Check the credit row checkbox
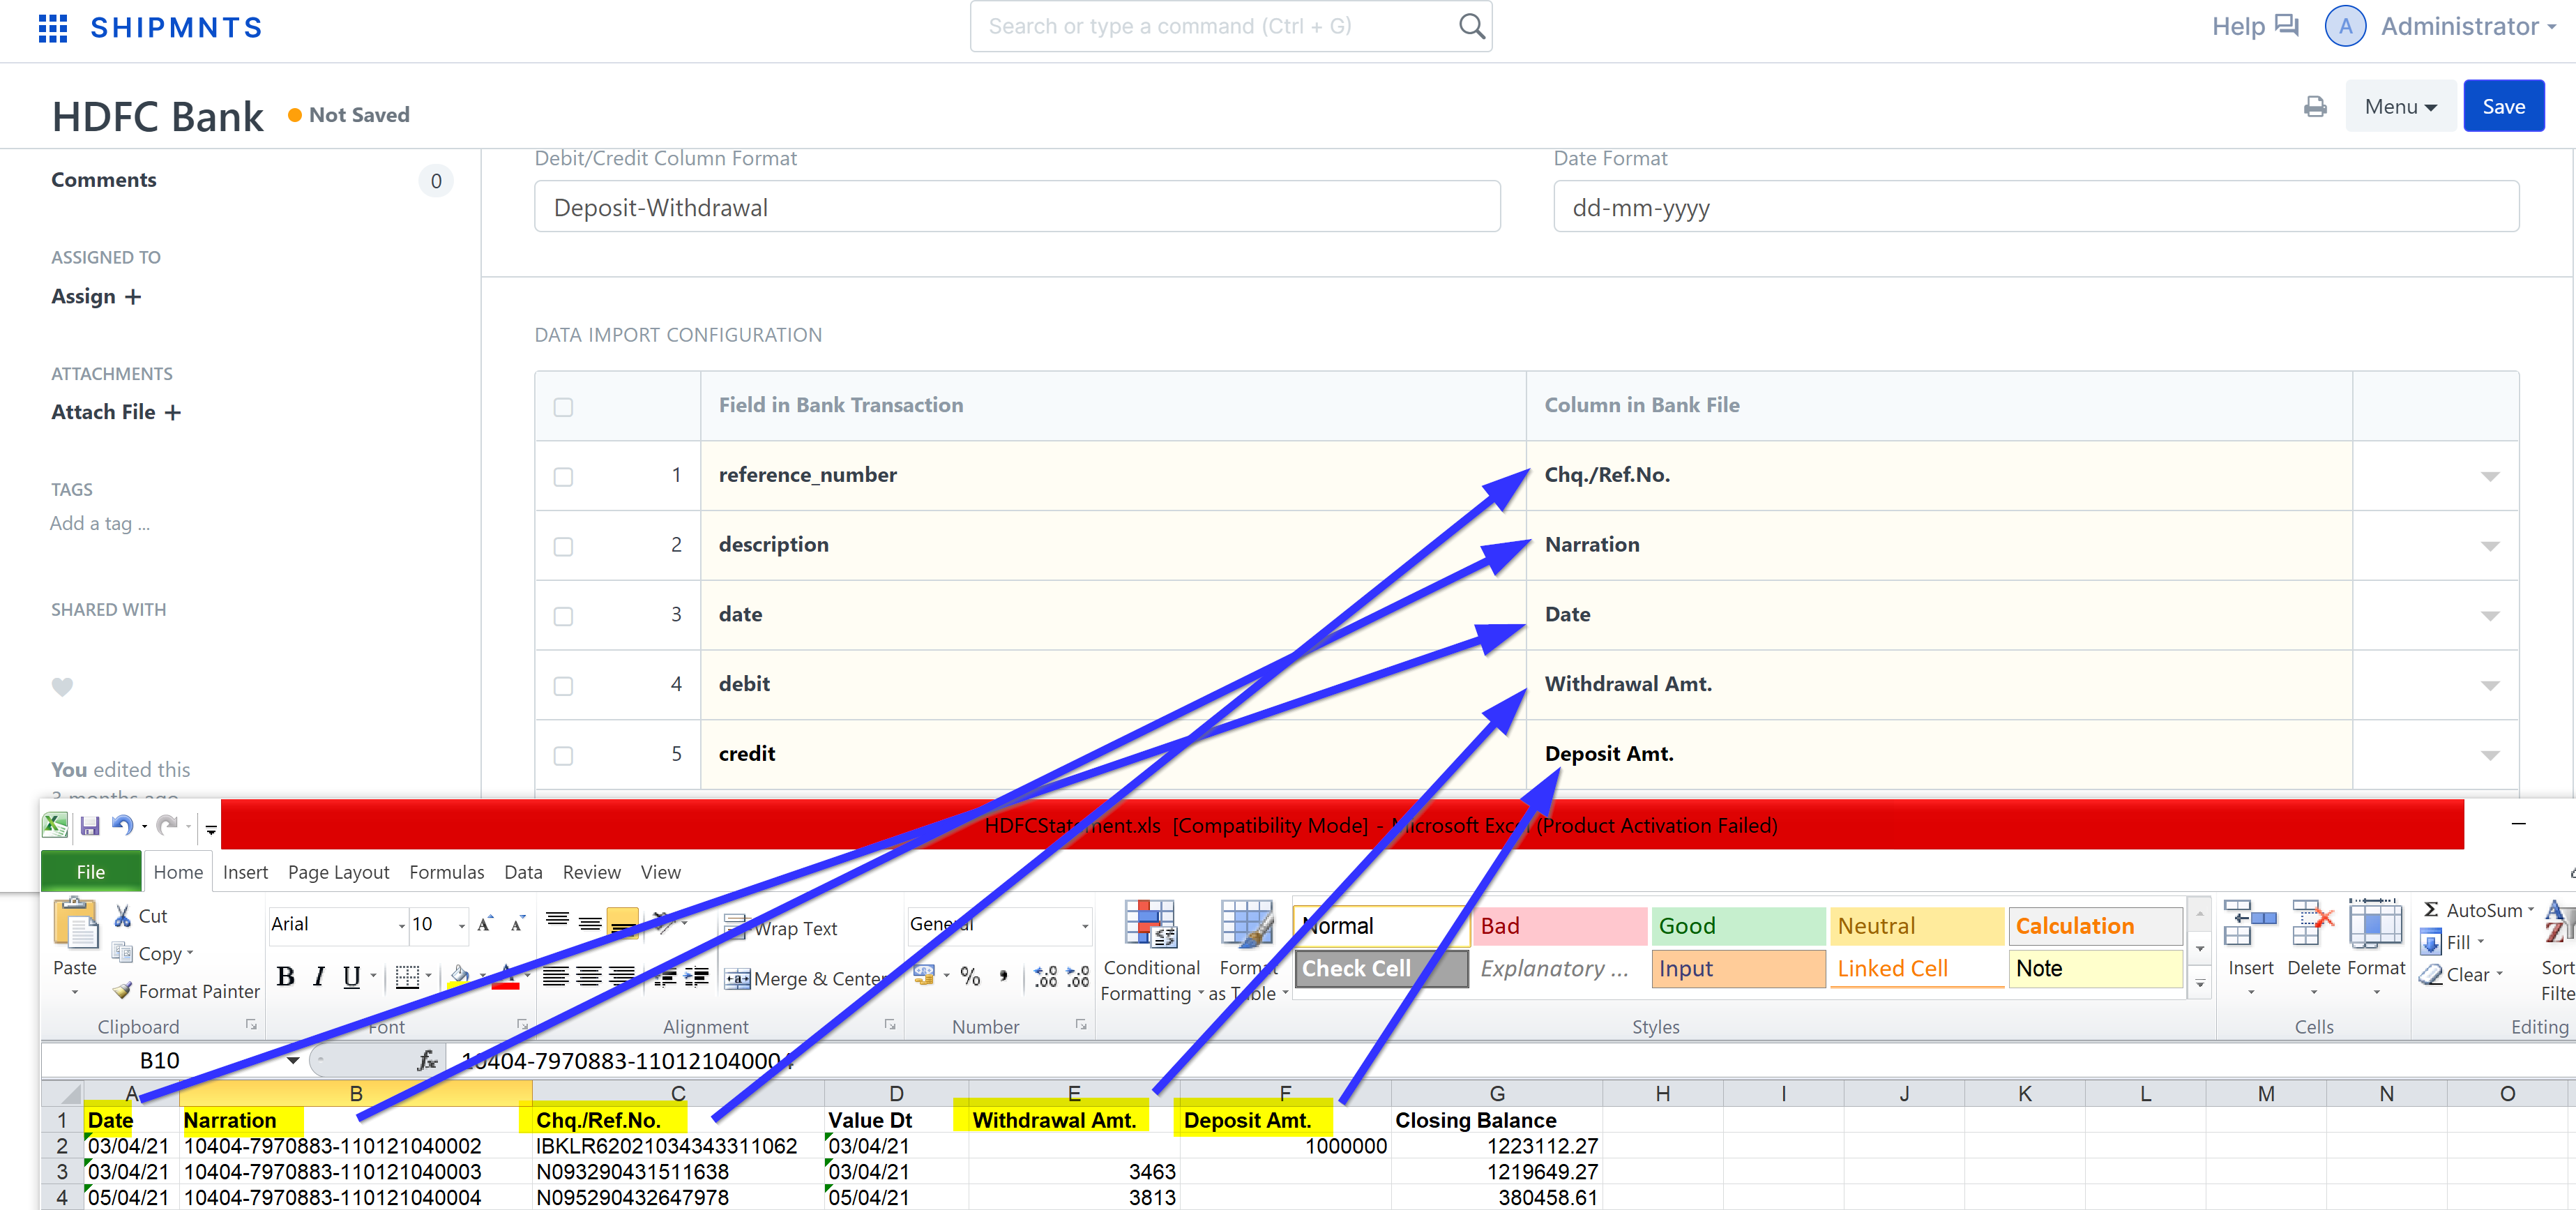 point(563,755)
